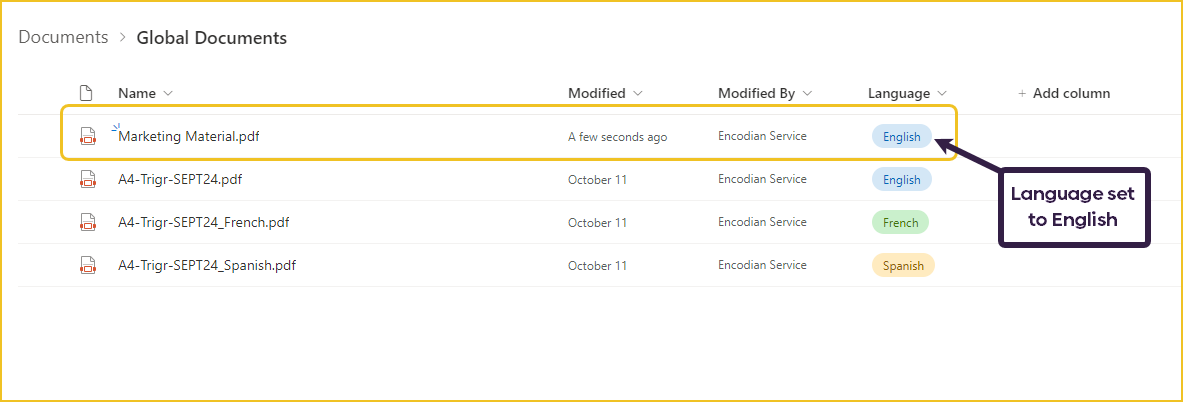Click PDF icon beside A4-Trigr-SEPT24_French.pdf
This screenshot has height=402, width=1183.
click(87, 222)
